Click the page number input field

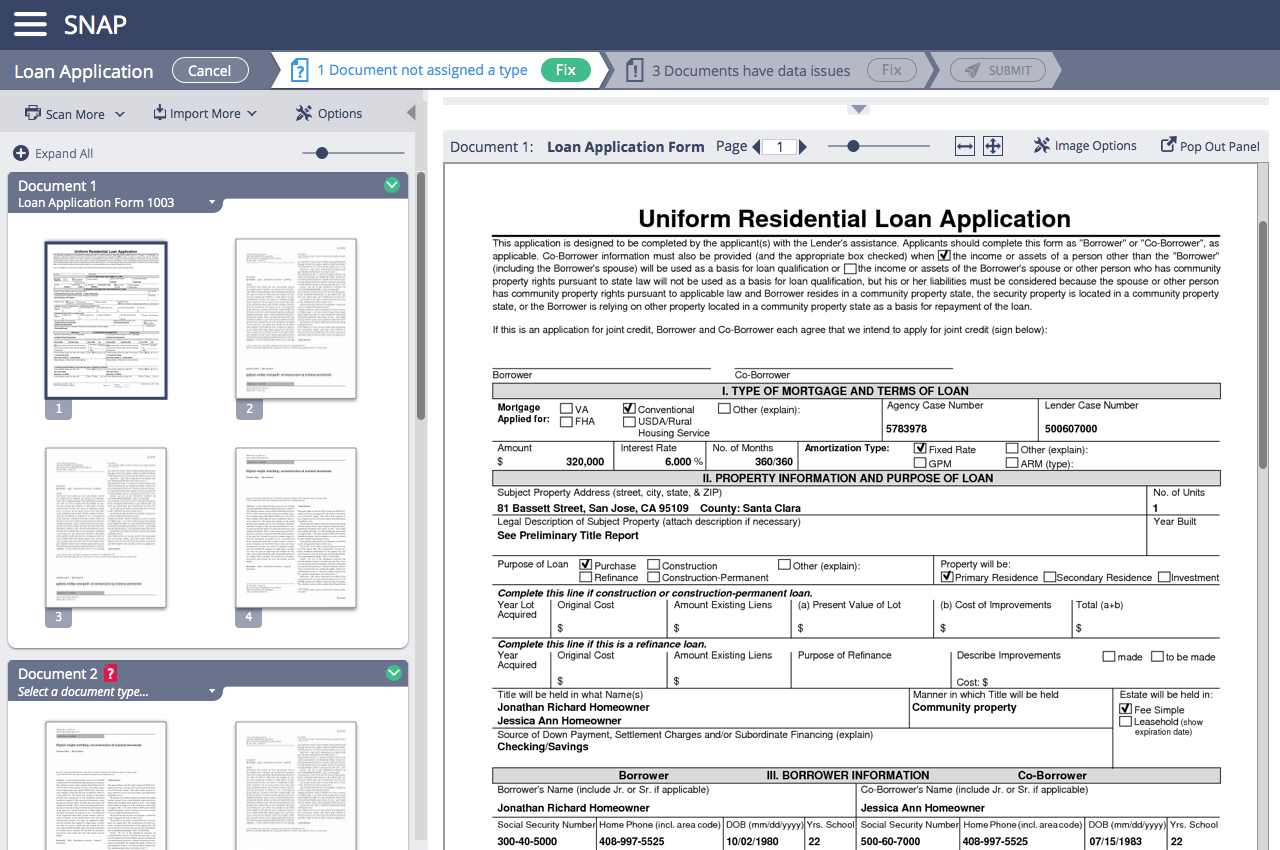[780, 147]
